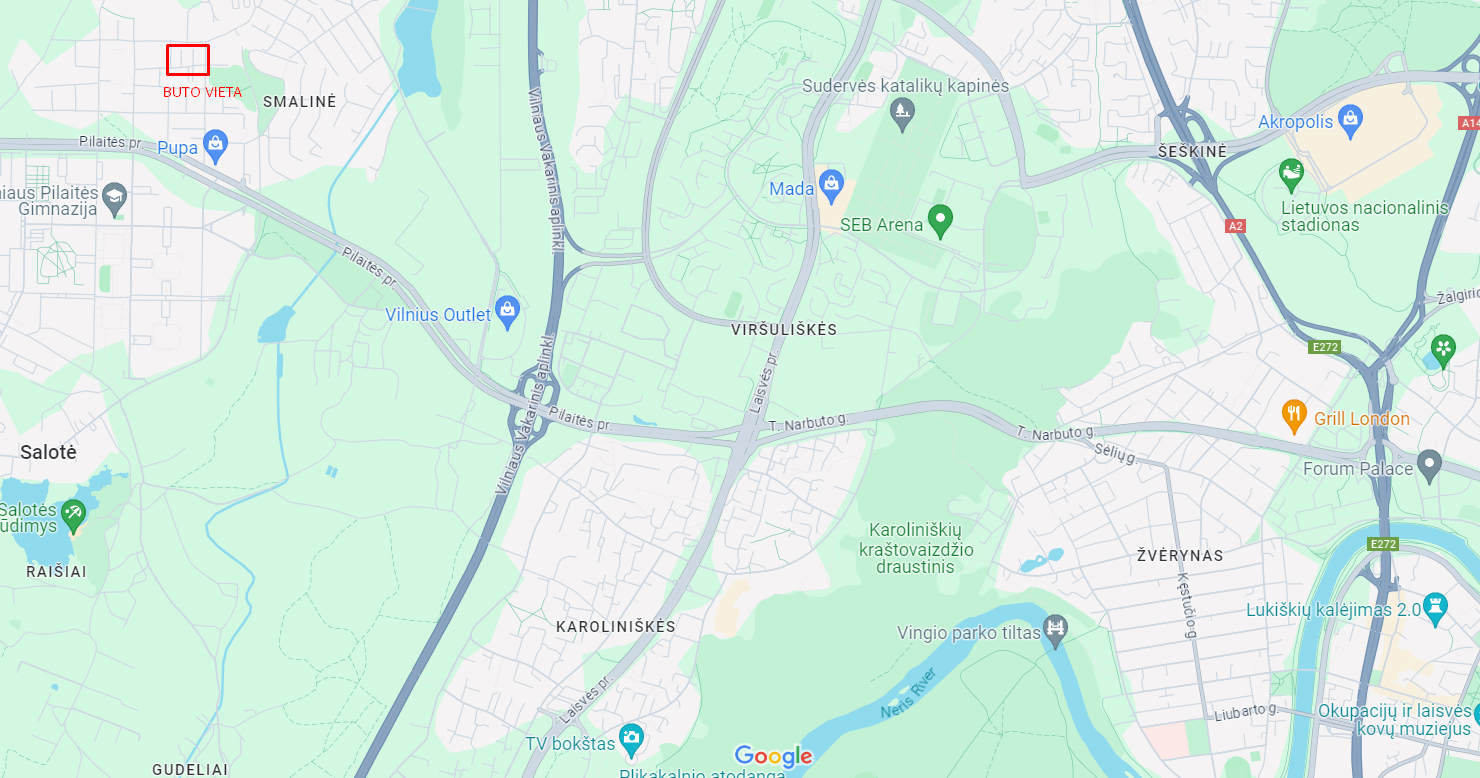The width and height of the screenshot is (1480, 778).
Task: Click the SEB Arena green pin
Action: click(x=939, y=221)
